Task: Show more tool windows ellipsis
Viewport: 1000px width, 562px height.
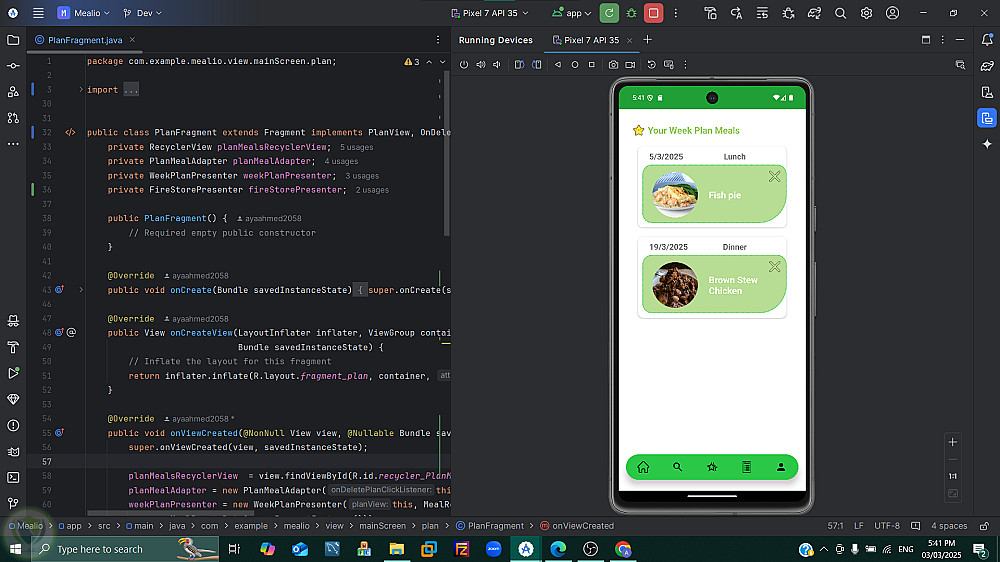Action: click(13, 144)
